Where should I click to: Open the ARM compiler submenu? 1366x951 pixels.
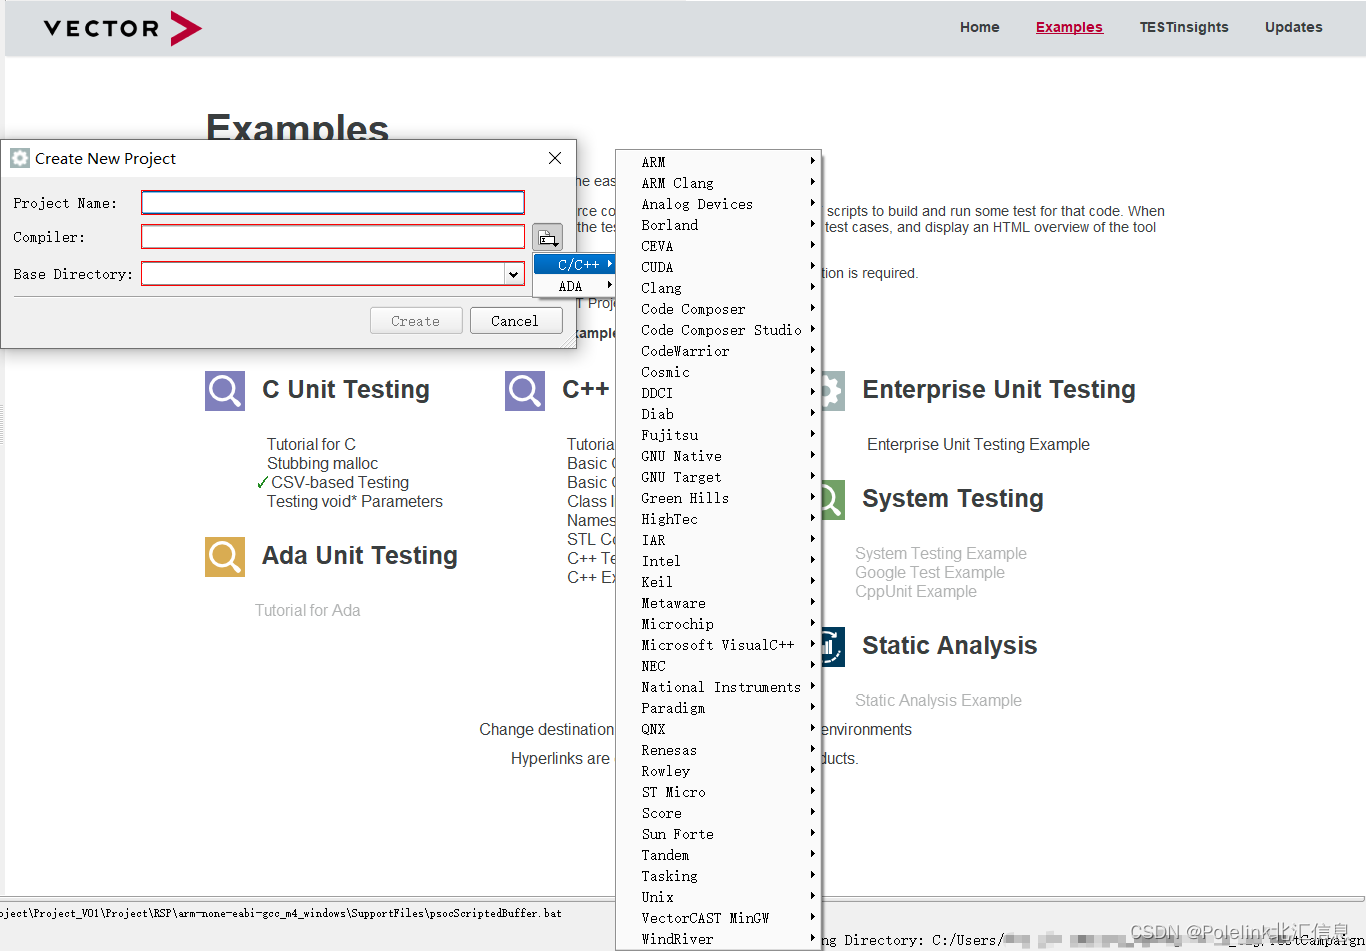pyautogui.click(x=718, y=162)
